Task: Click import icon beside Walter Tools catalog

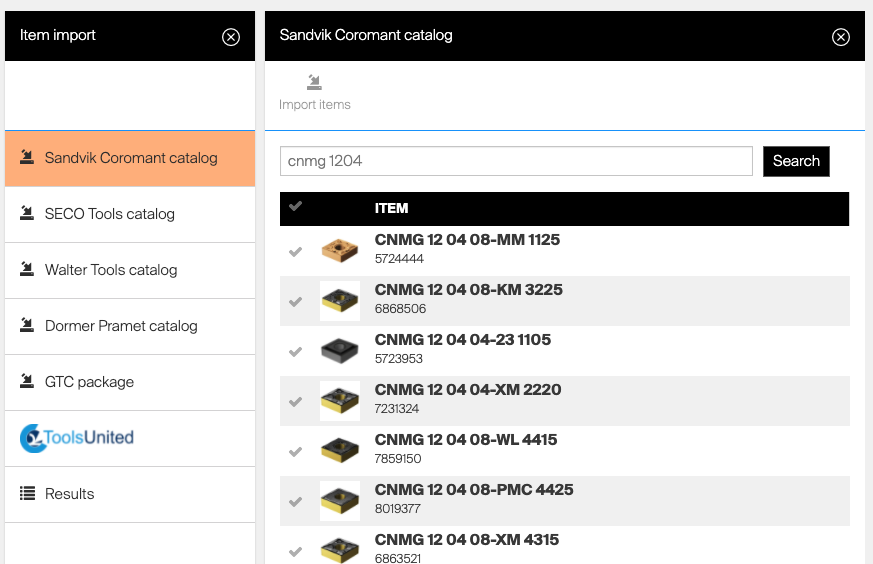Action: [27, 269]
